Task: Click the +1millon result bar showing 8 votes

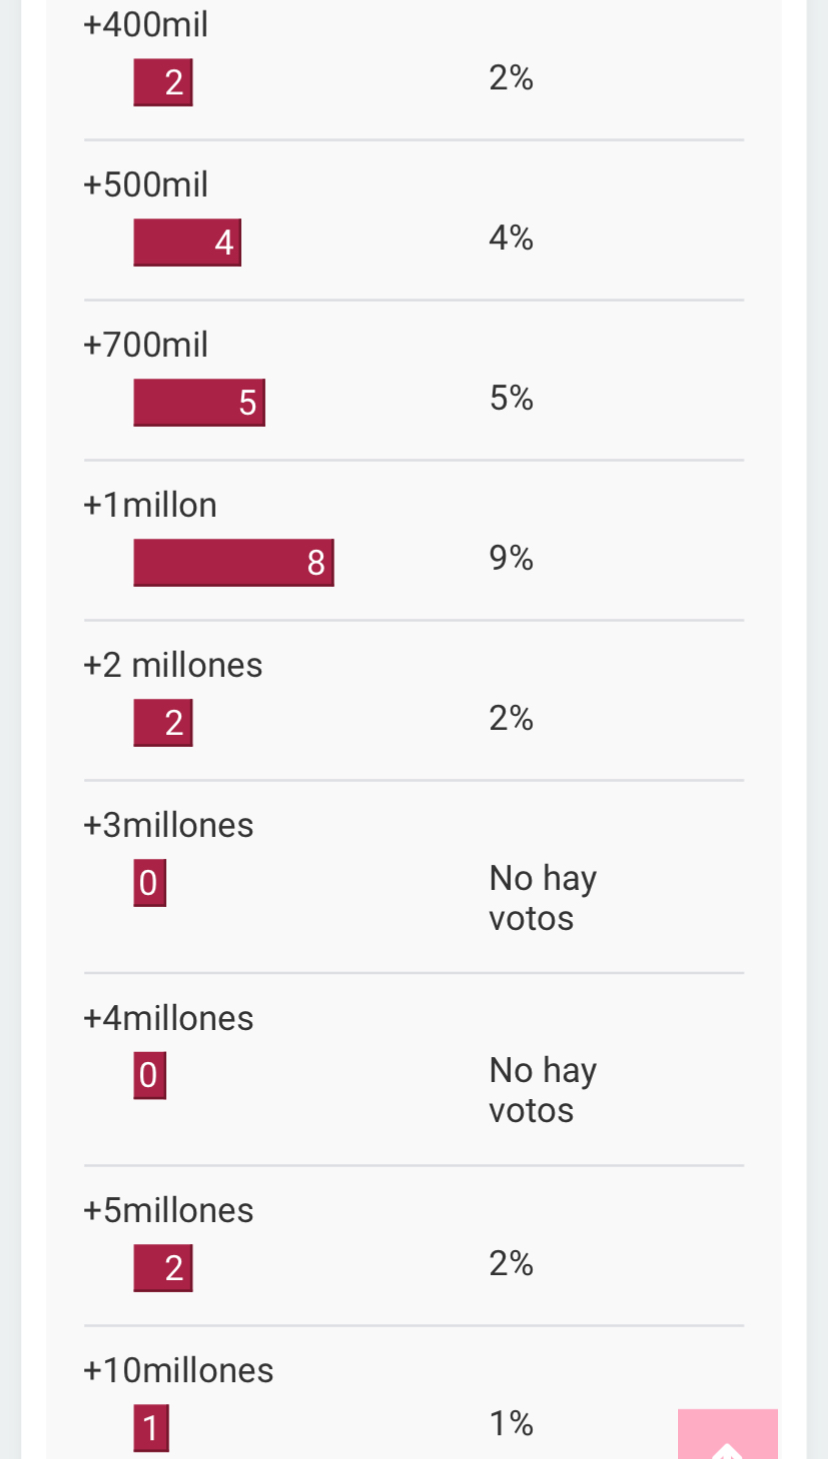Action: pyautogui.click(x=234, y=562)
